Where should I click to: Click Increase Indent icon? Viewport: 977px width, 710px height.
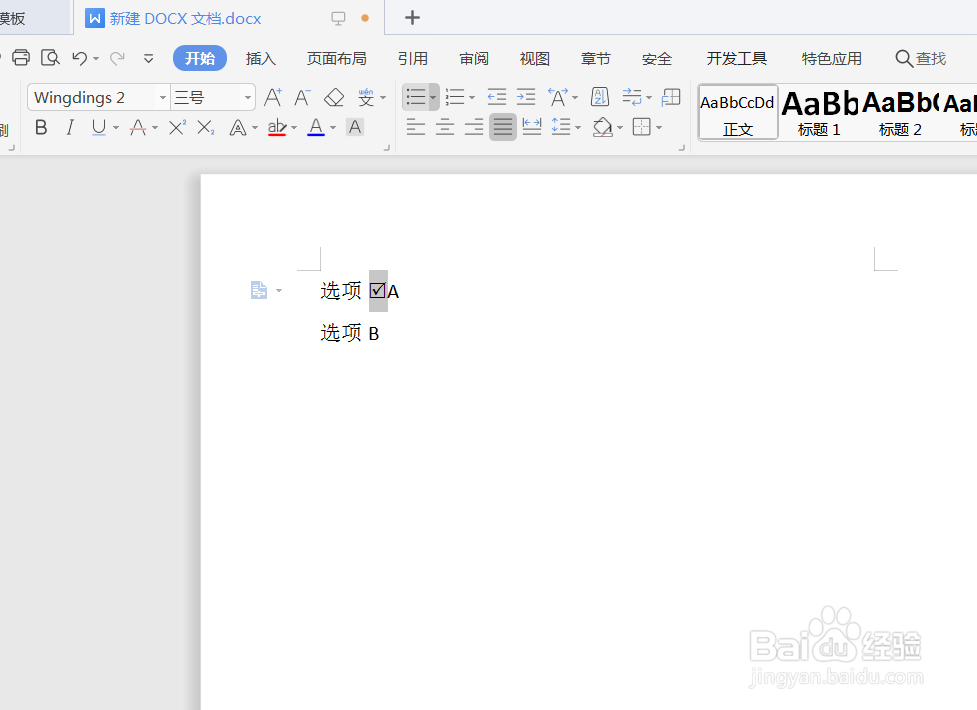click(x=526, y=97)
